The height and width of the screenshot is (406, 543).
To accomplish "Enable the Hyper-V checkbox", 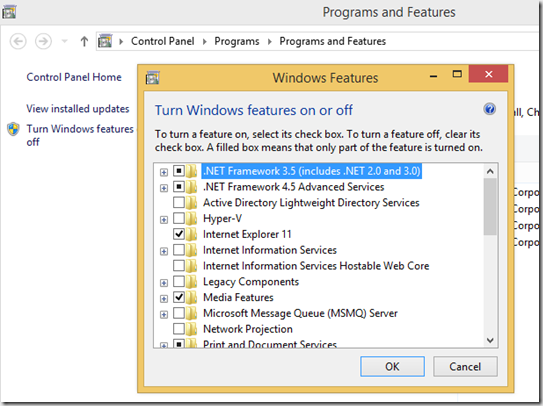I will pyautogui.click(x=179, y=218).
